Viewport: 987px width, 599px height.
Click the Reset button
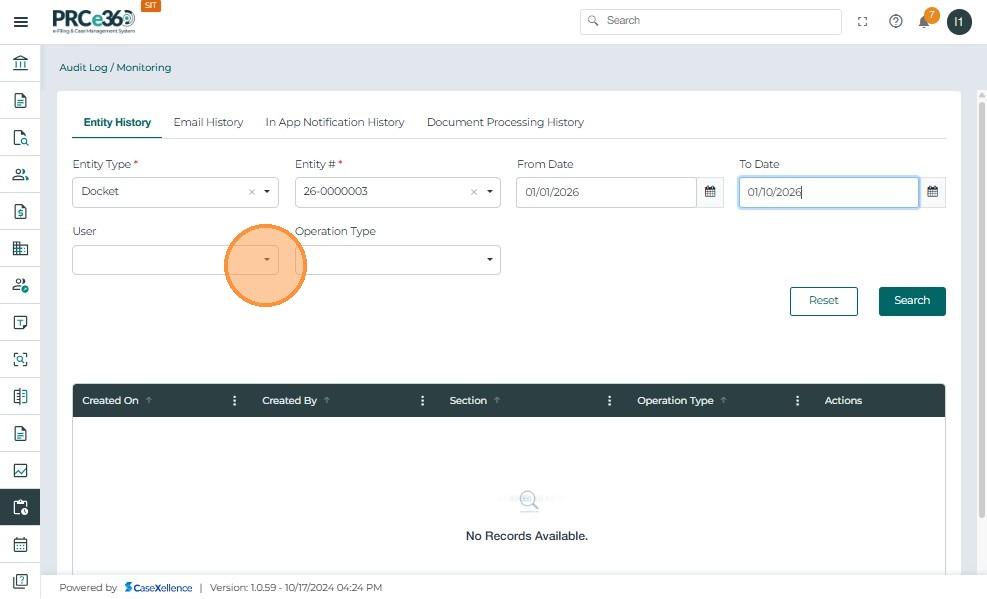[x=823, y=301]
